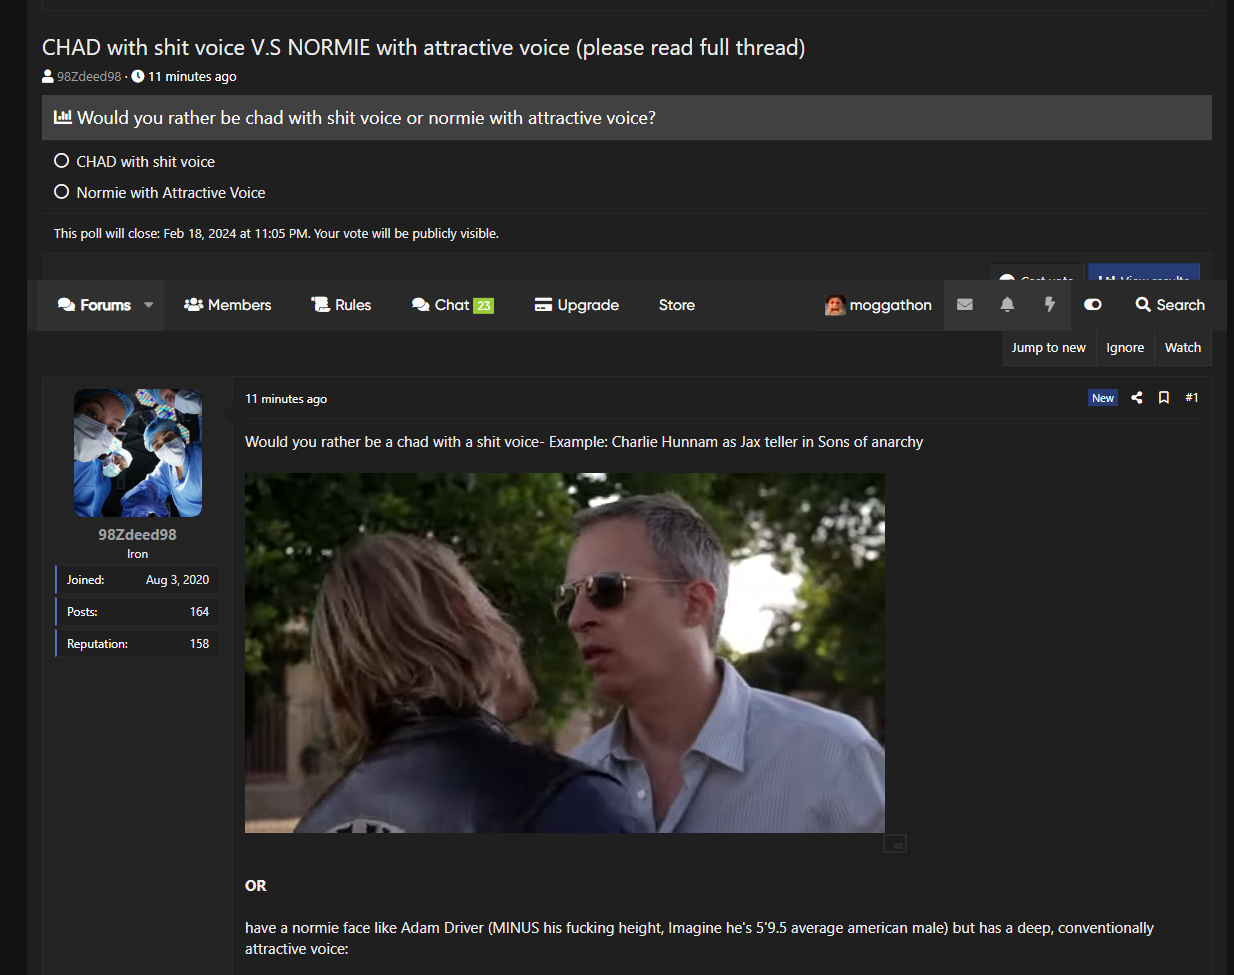
Task: Bookmark post #1
Action: click(1164, 398)
